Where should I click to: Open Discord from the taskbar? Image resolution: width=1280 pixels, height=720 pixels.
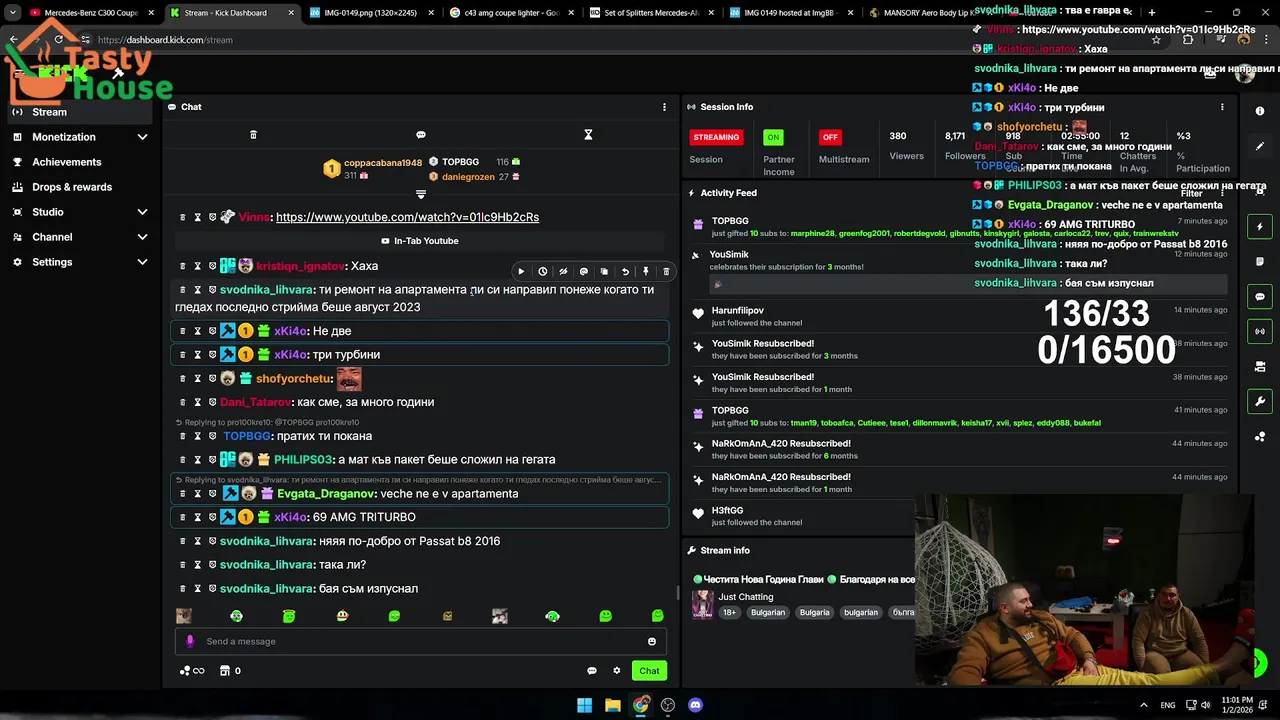[x=695, y=705]
